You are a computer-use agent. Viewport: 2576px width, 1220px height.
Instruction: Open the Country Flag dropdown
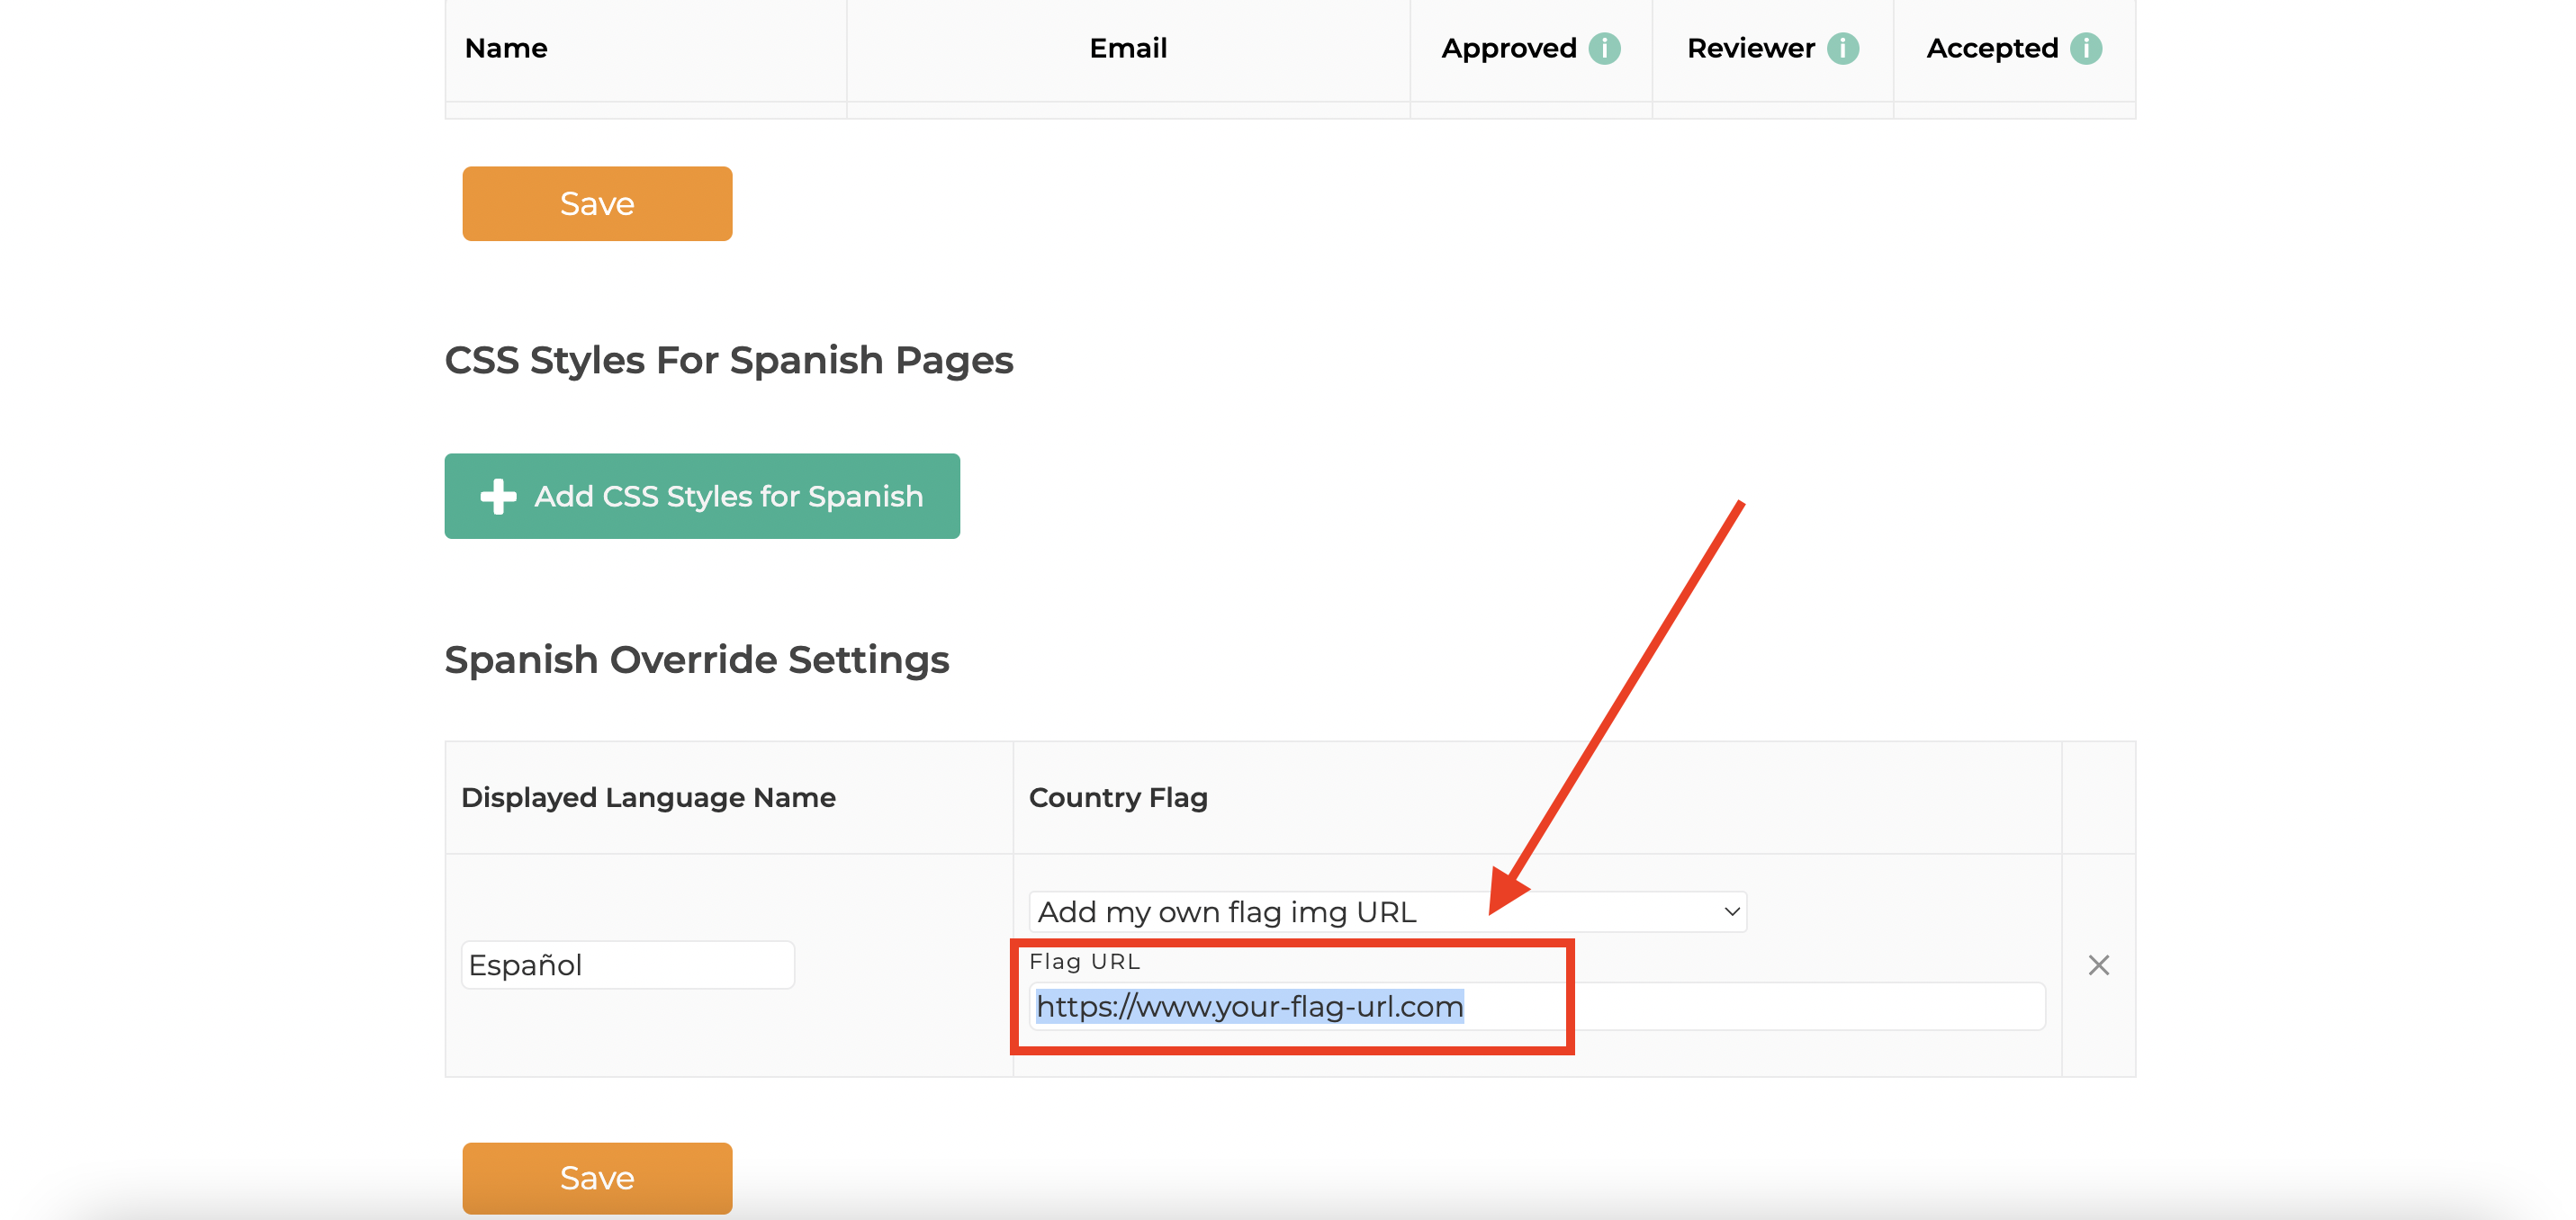pos(1387,912)
